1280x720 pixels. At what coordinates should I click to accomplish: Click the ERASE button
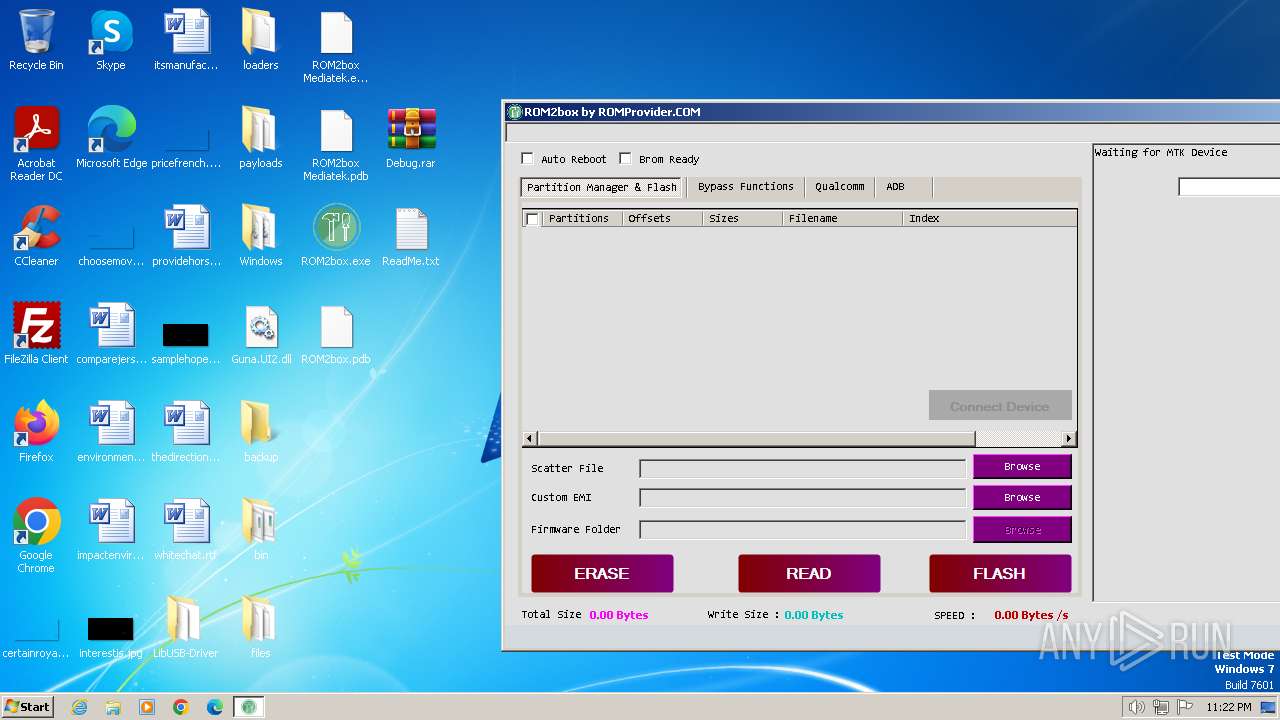pyautogui.click(x=602, y=573)
